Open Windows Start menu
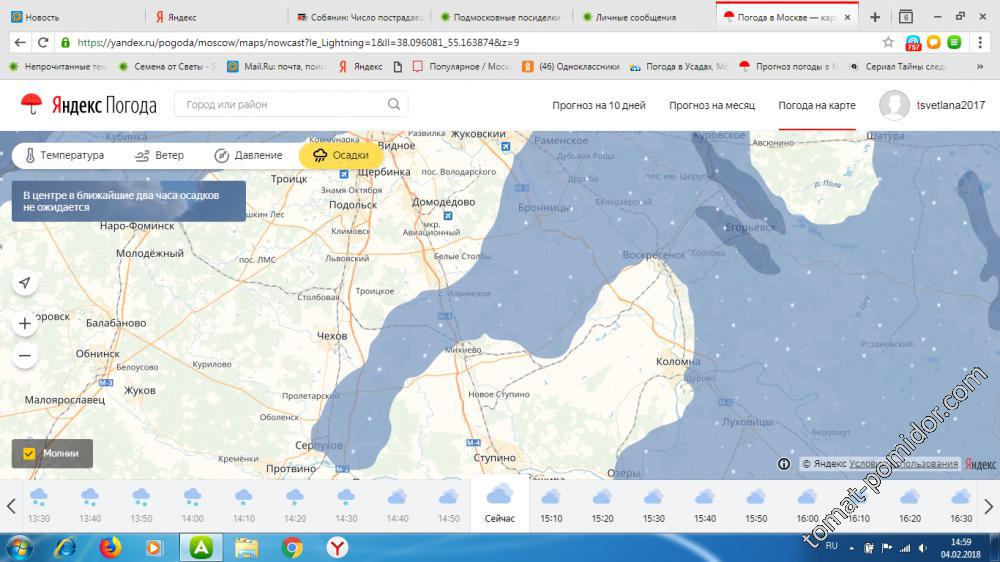 point(18,547)
